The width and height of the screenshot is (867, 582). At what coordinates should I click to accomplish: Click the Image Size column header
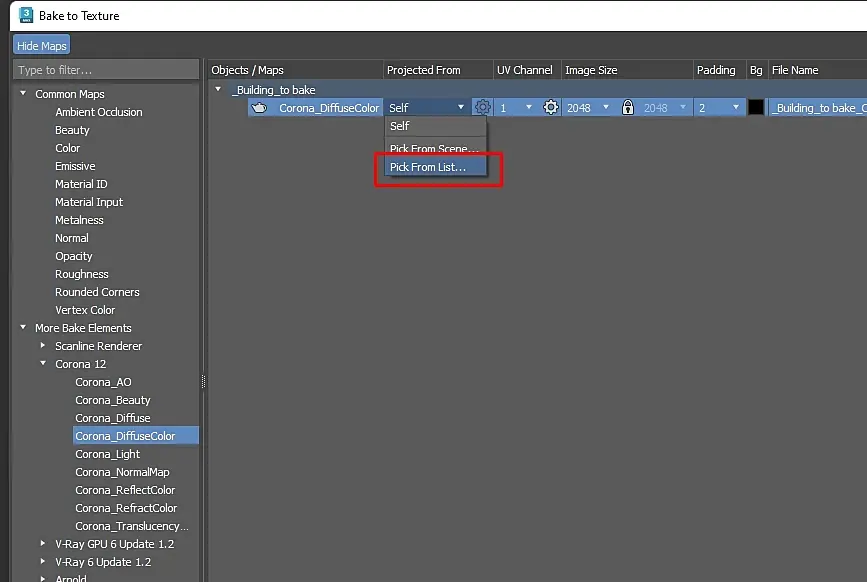[x=591, y=70]
